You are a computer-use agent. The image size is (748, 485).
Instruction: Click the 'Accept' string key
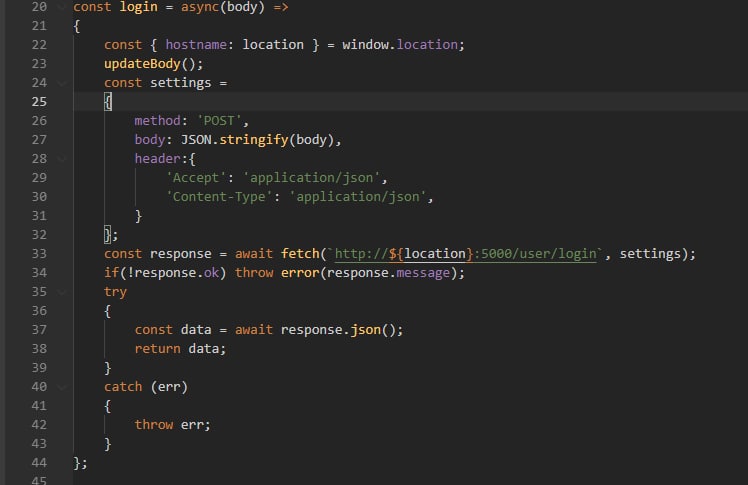click(196, 178)
